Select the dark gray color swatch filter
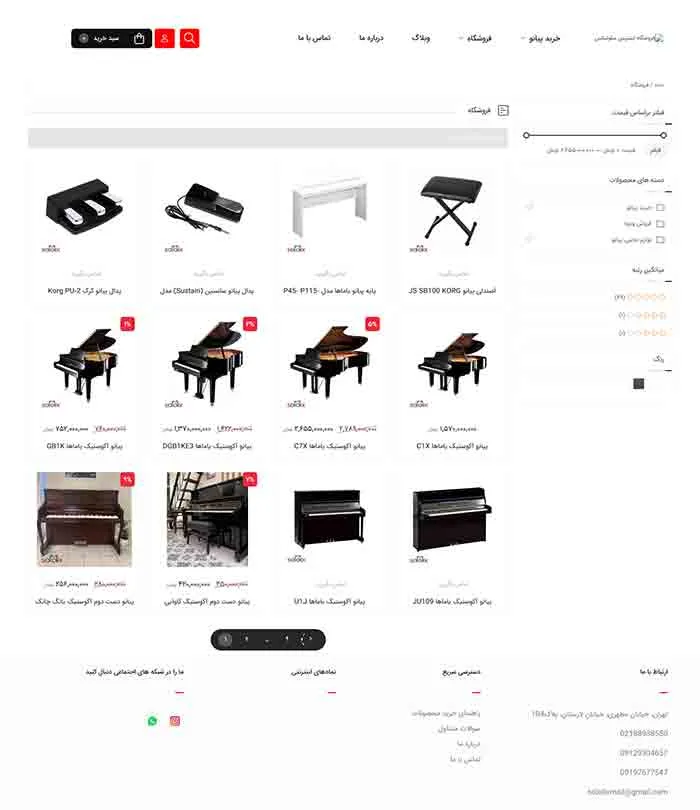This screenshot has height=810, width=700. tap(639, 383)
